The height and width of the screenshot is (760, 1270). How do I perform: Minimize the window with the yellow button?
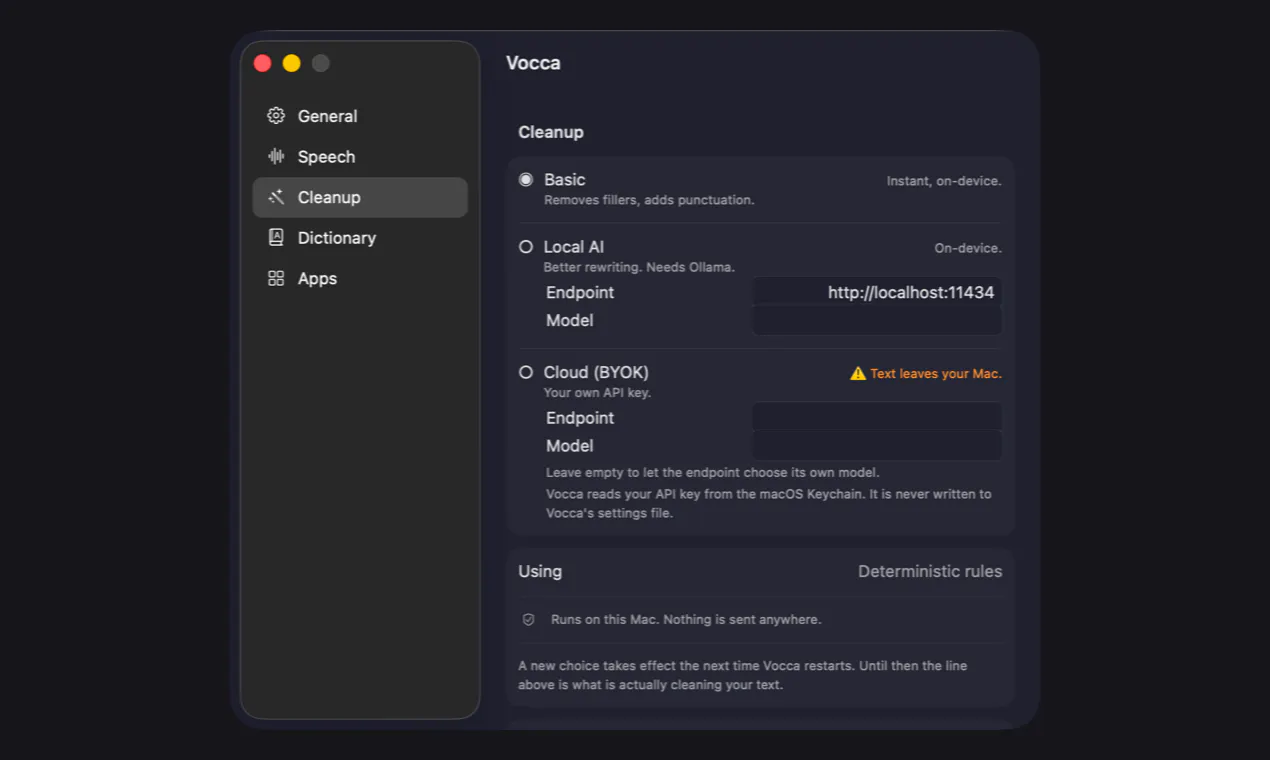[x=291, y=63]
